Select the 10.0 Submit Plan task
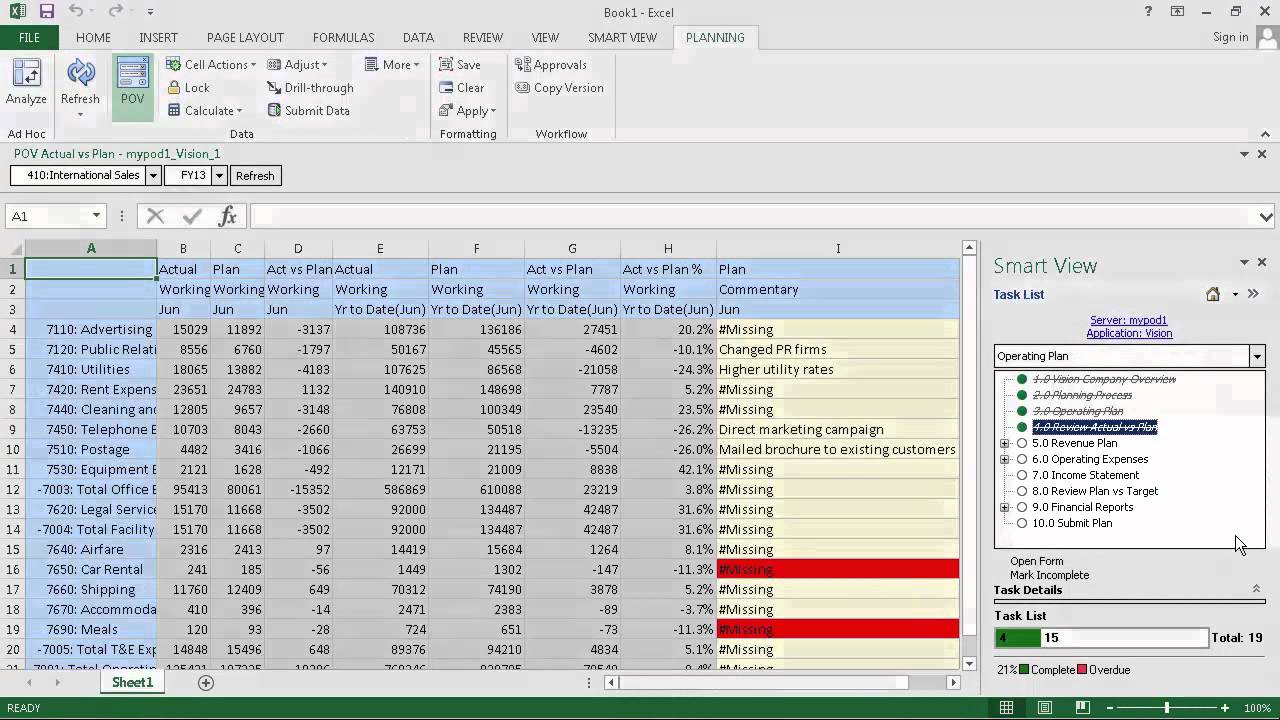 coord(1072,523)
